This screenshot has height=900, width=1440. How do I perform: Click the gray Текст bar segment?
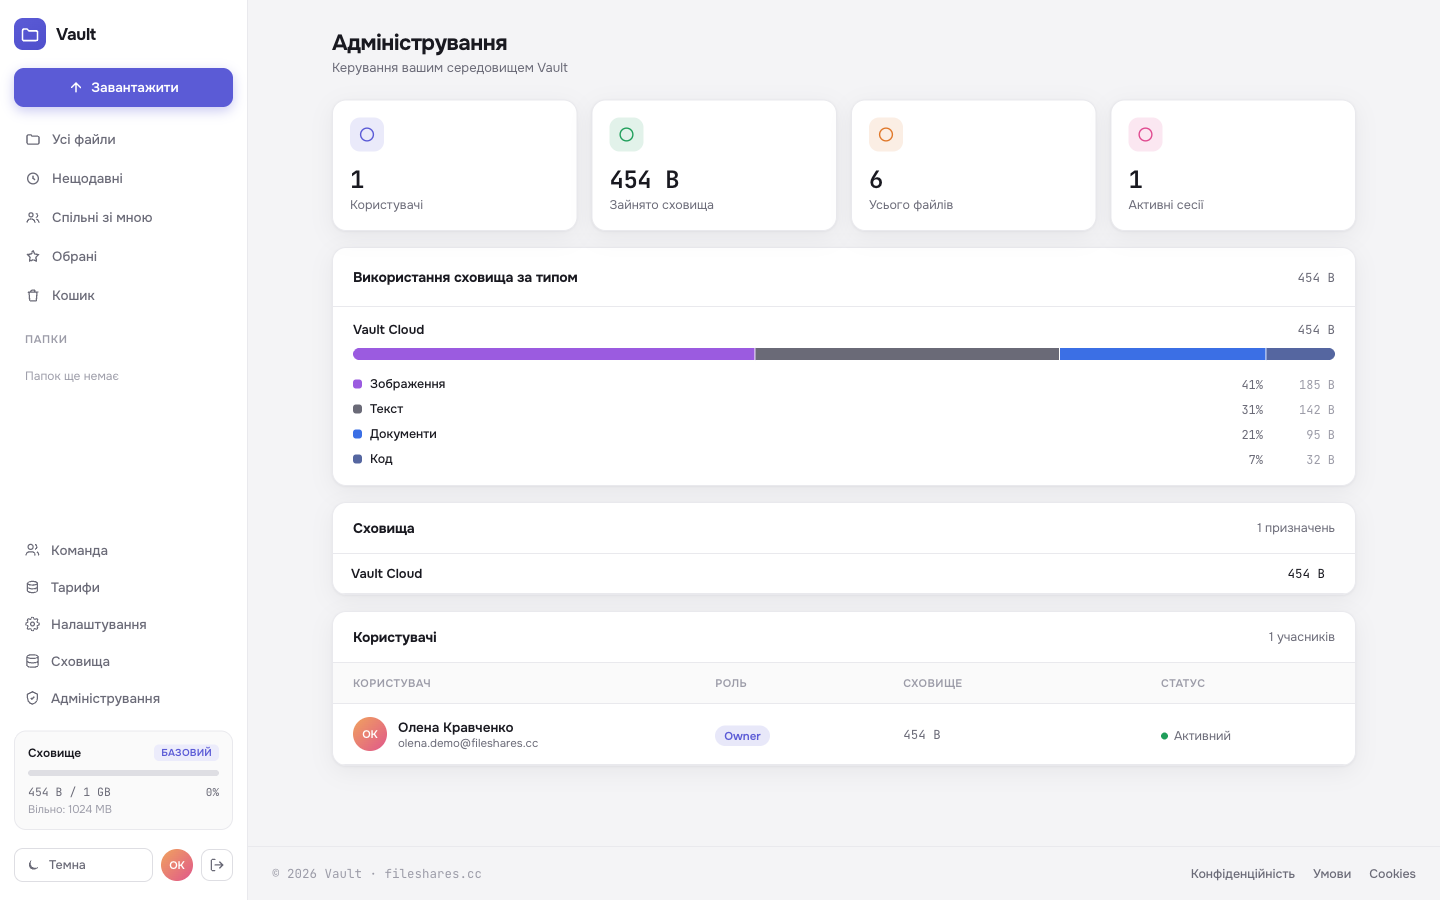[x=907, y=354]
